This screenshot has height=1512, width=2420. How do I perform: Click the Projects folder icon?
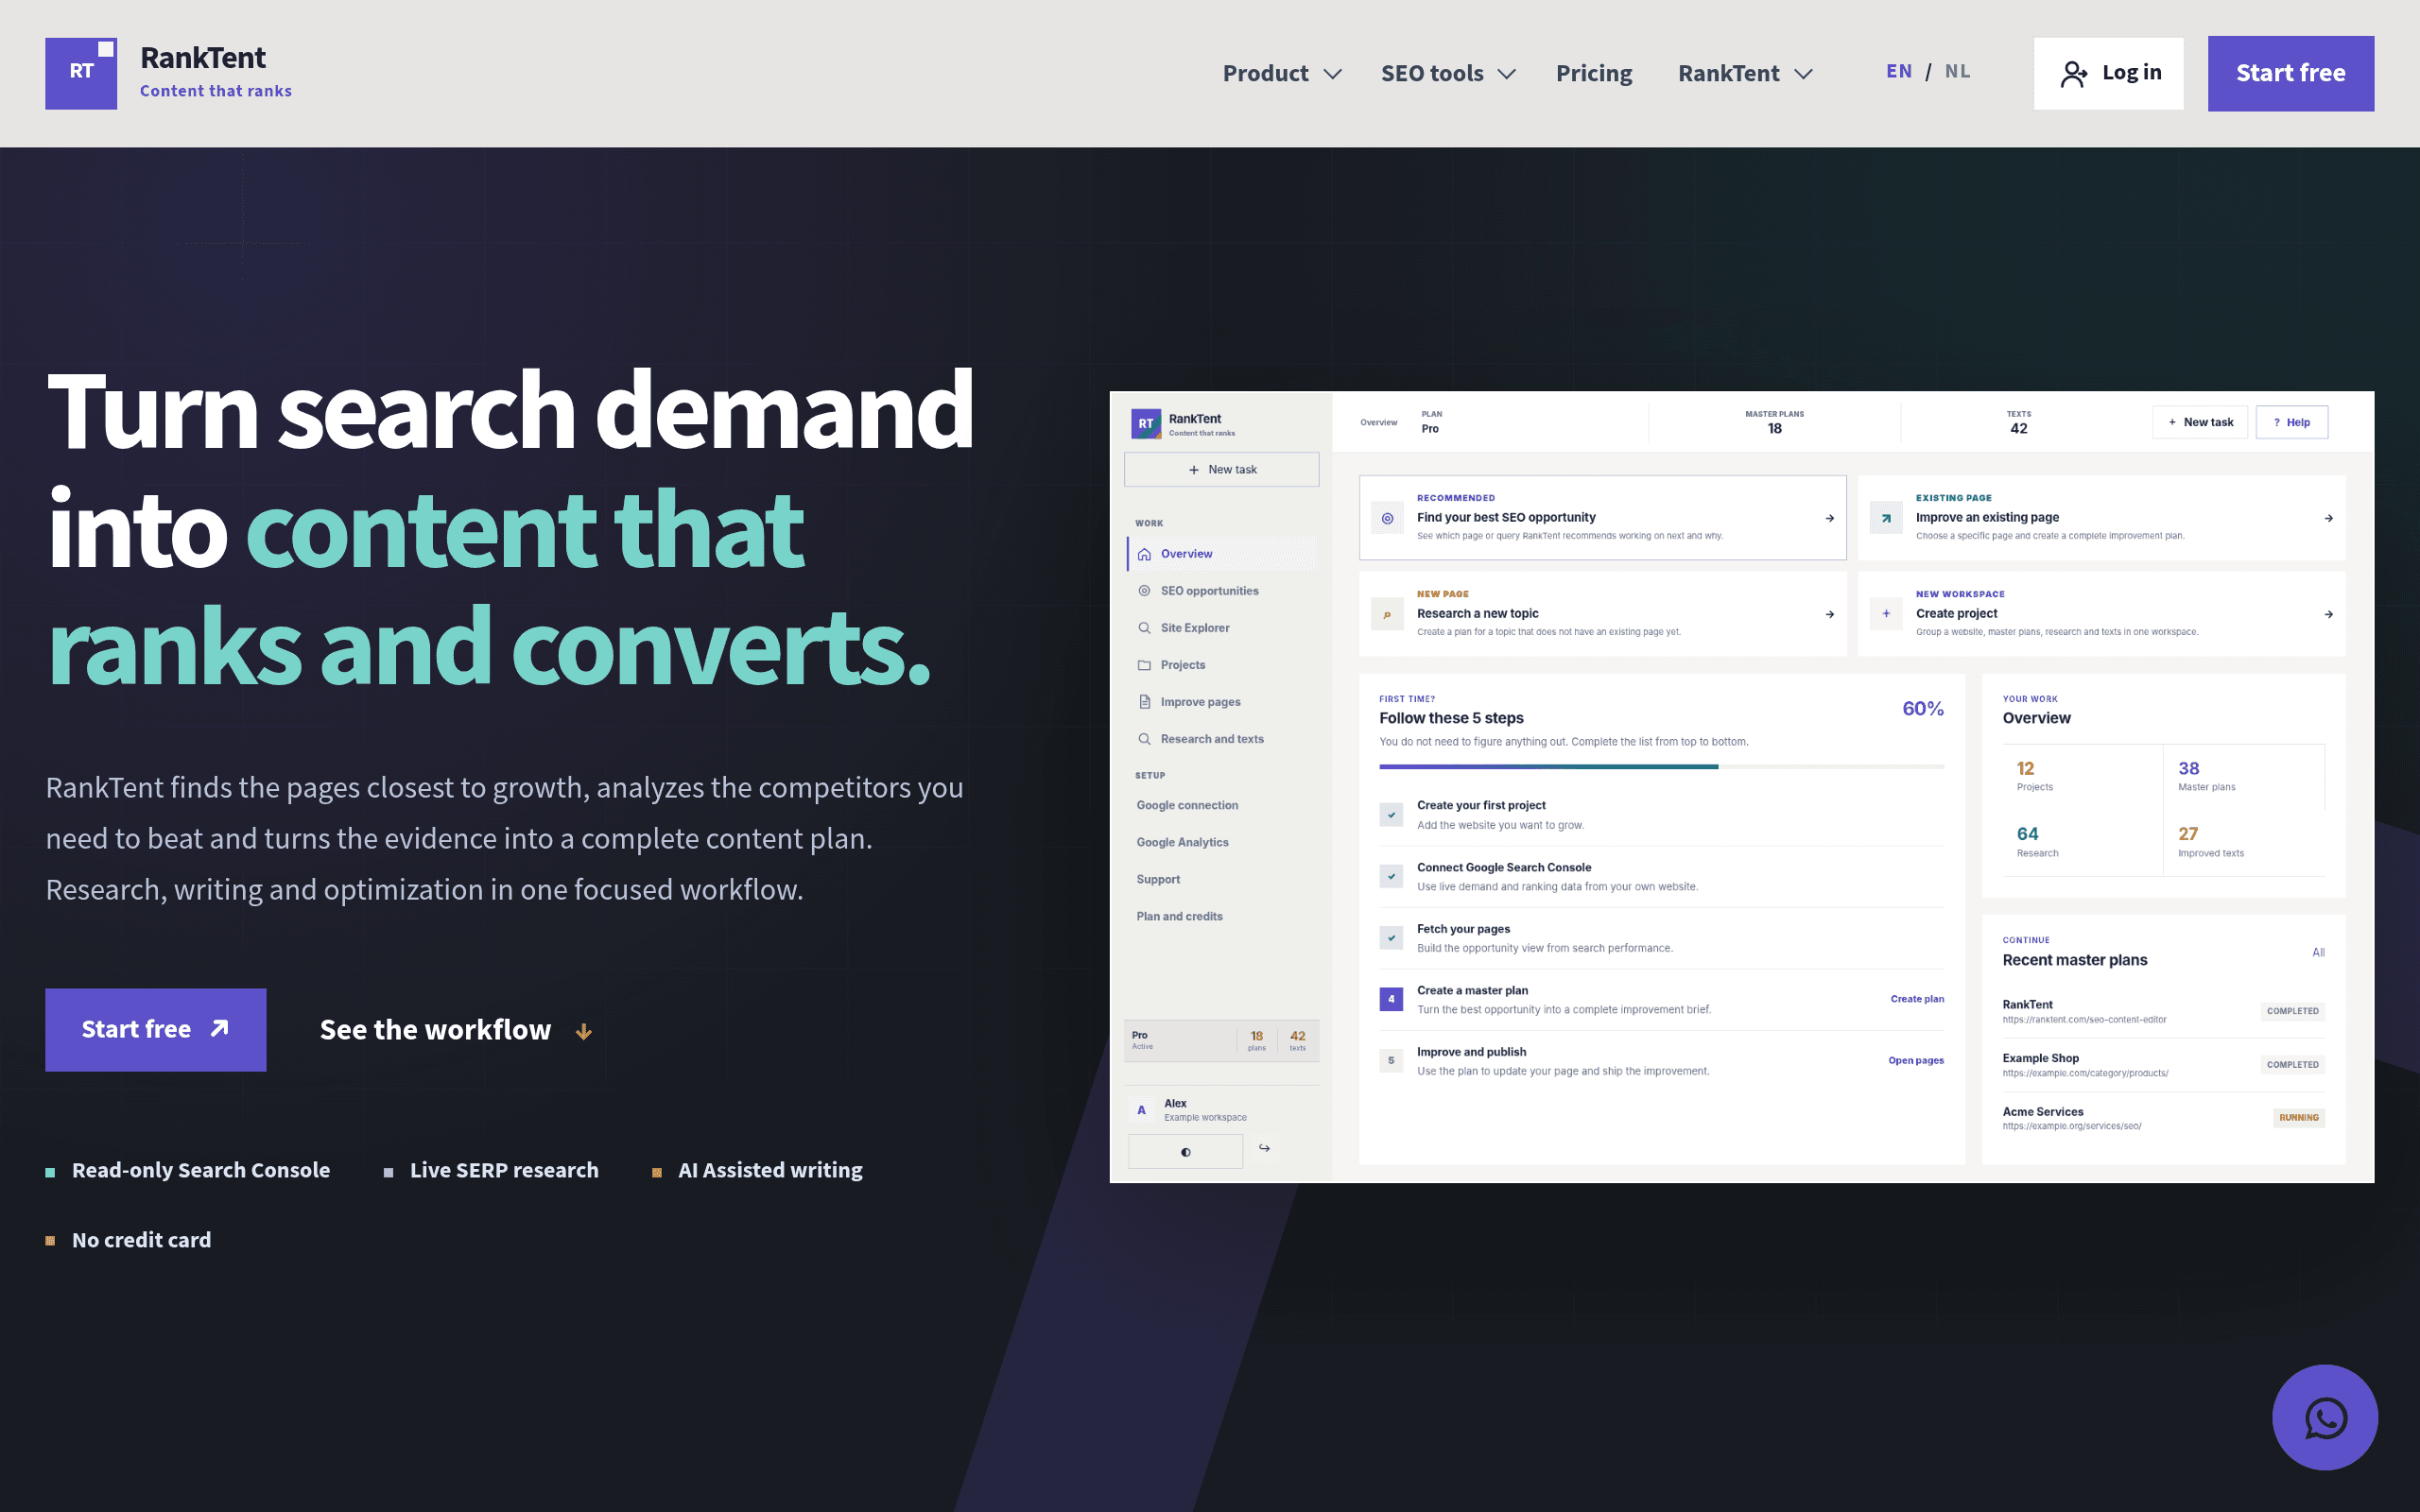pyautogui.click(x=1144, y=665)
